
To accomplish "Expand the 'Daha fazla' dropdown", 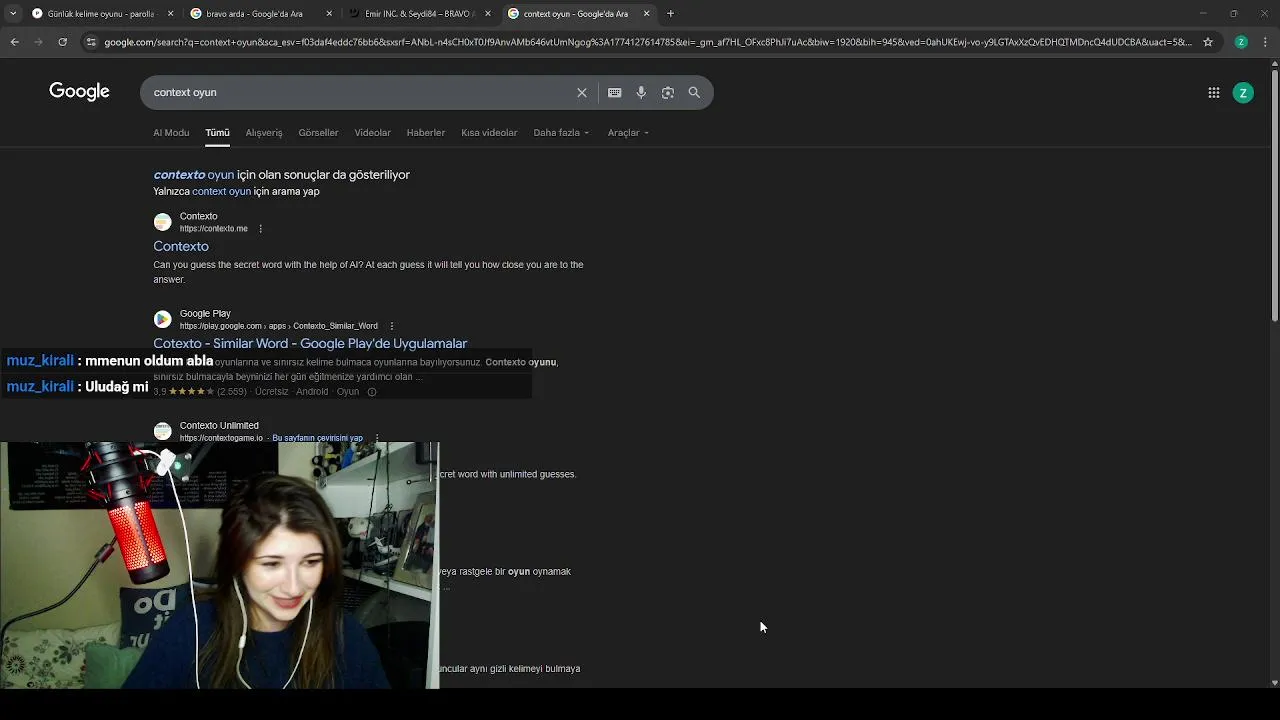I will tap(561, 133).
